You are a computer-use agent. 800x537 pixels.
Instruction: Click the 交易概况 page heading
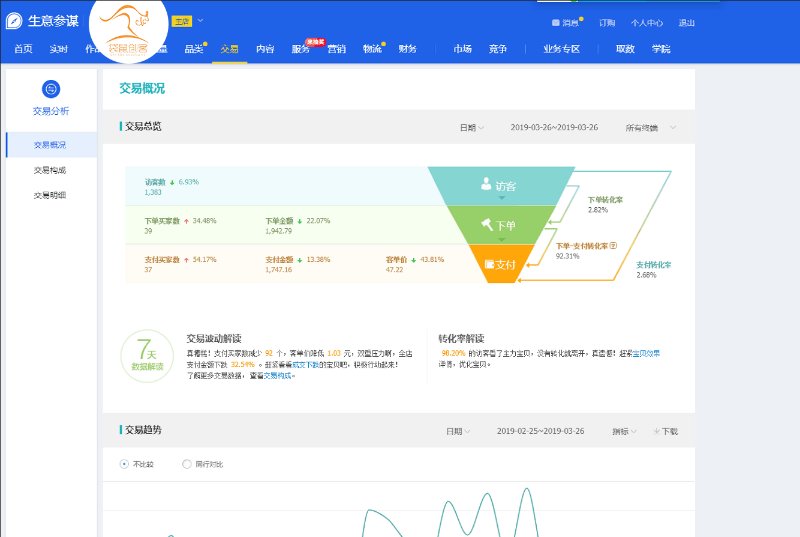(142, 89)
